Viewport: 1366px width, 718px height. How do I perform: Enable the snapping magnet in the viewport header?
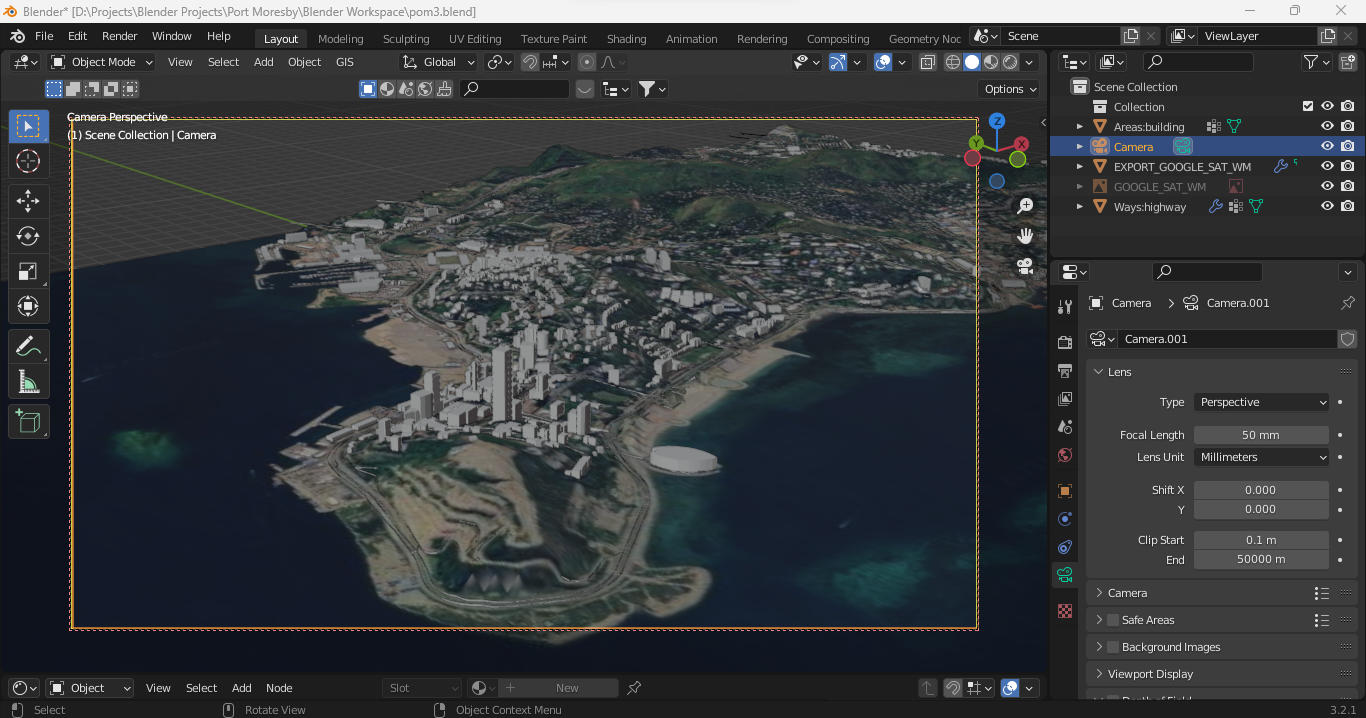pos(530,62)
